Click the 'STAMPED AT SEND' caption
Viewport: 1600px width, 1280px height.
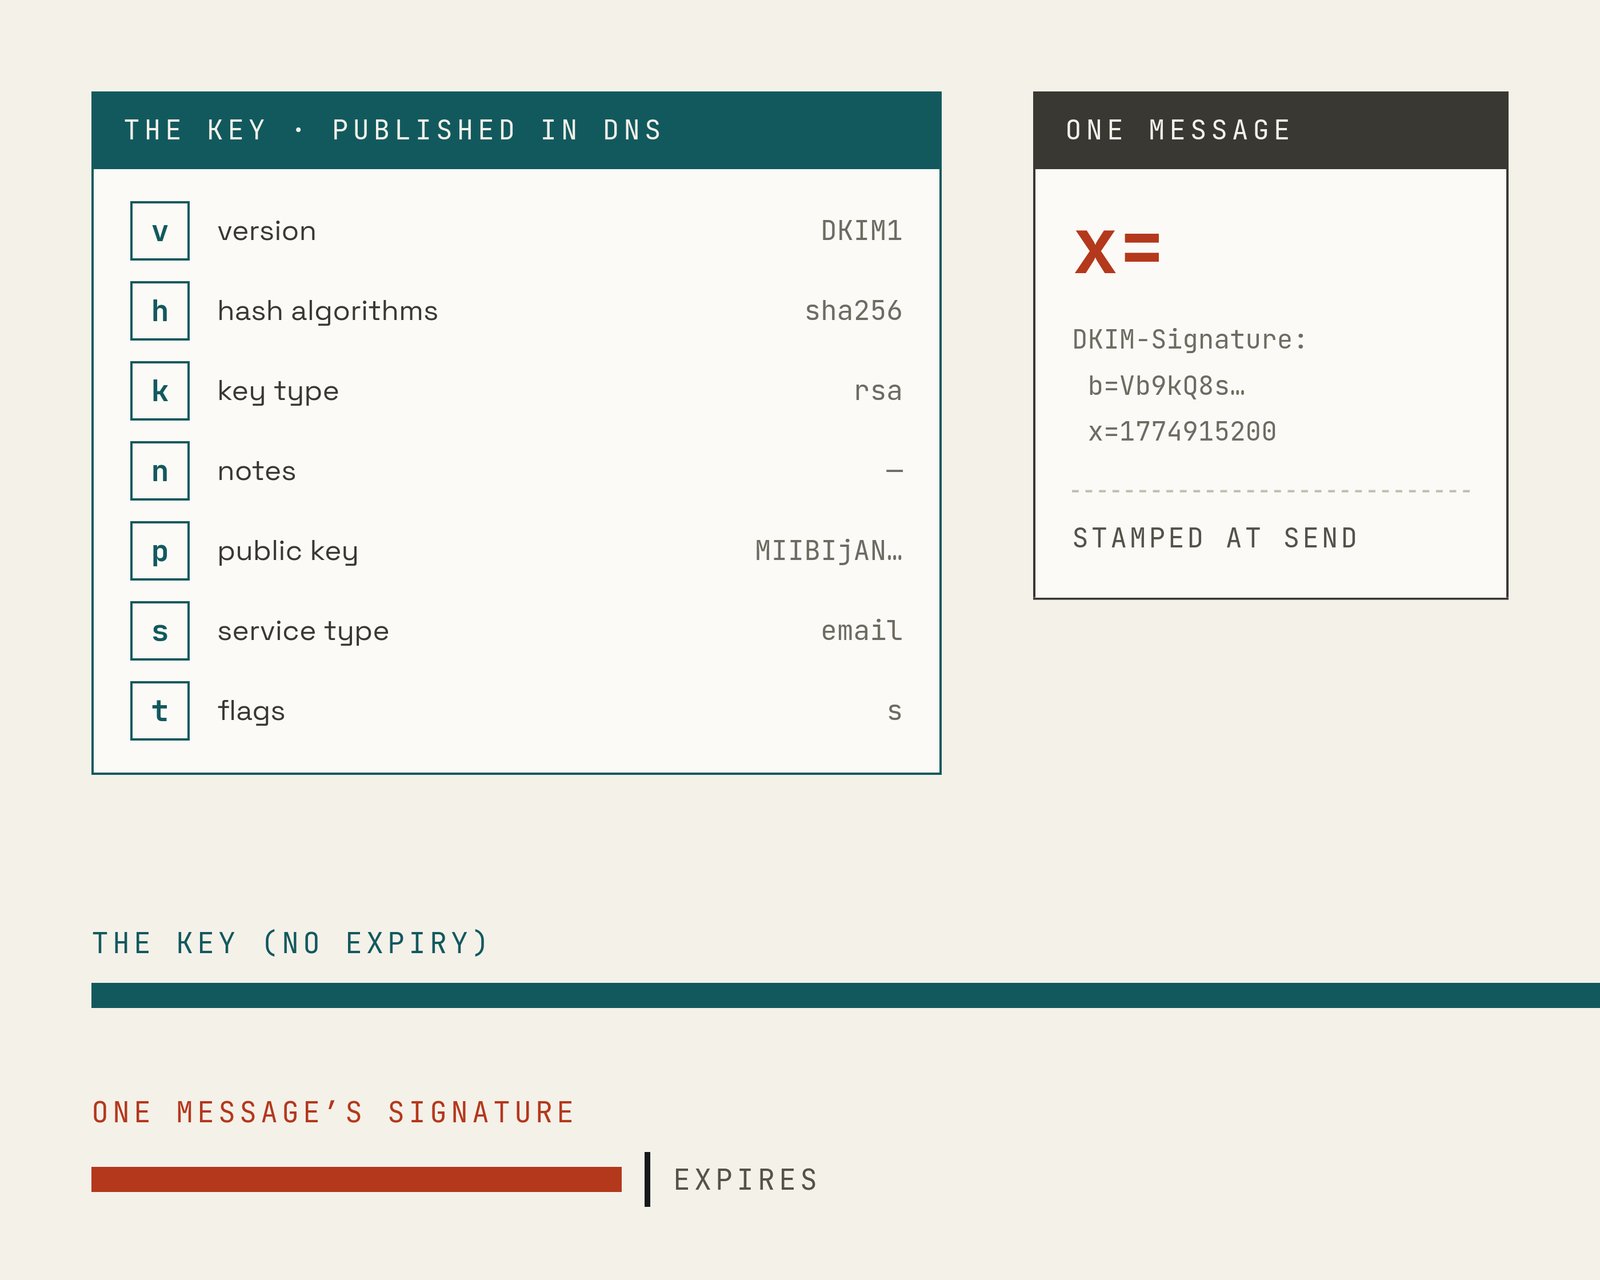(1216, 538)
